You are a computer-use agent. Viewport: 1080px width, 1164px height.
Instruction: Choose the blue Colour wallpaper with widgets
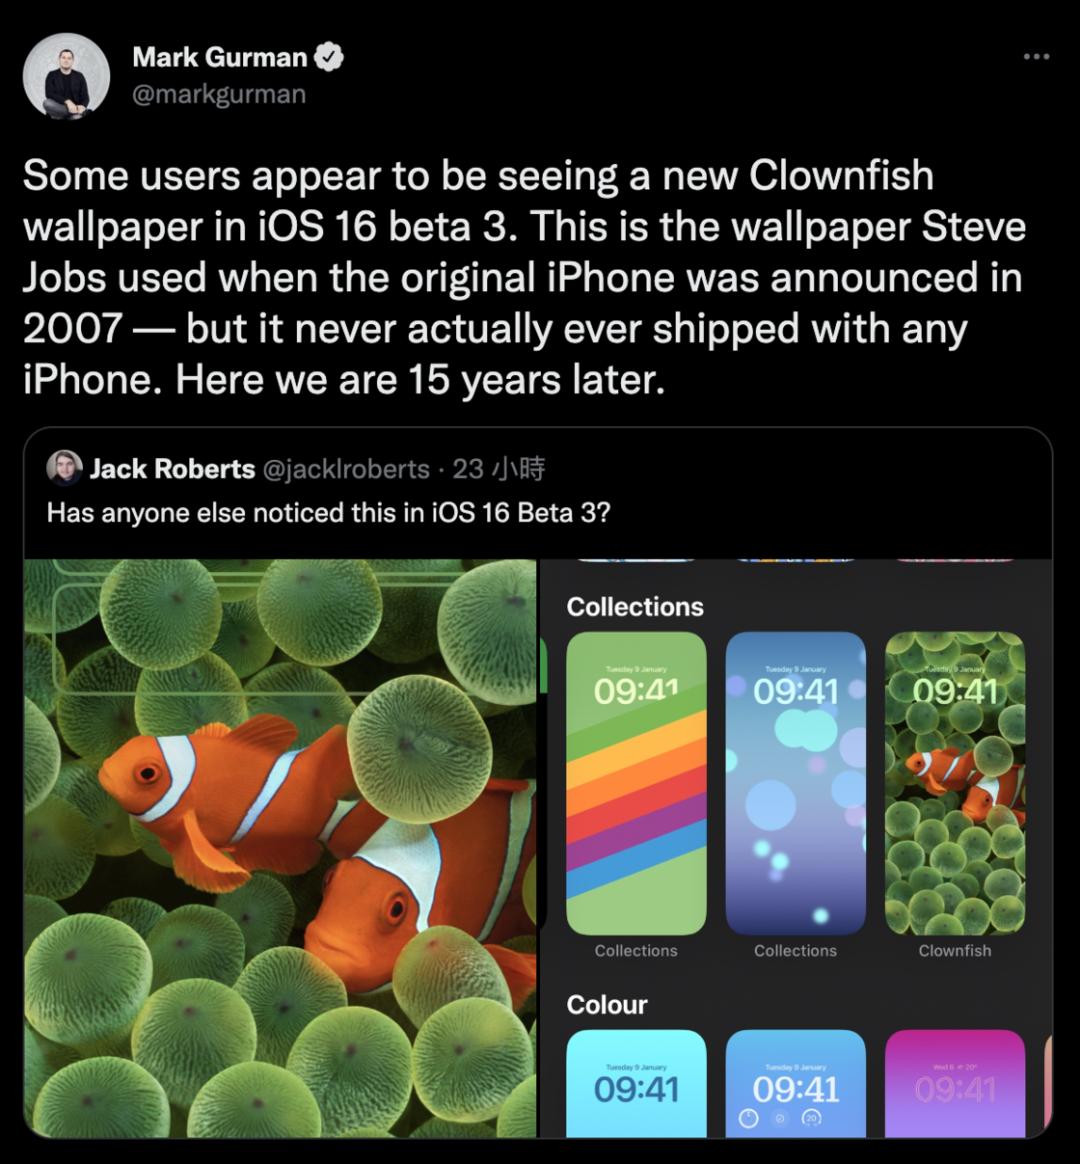(796, 1083)
